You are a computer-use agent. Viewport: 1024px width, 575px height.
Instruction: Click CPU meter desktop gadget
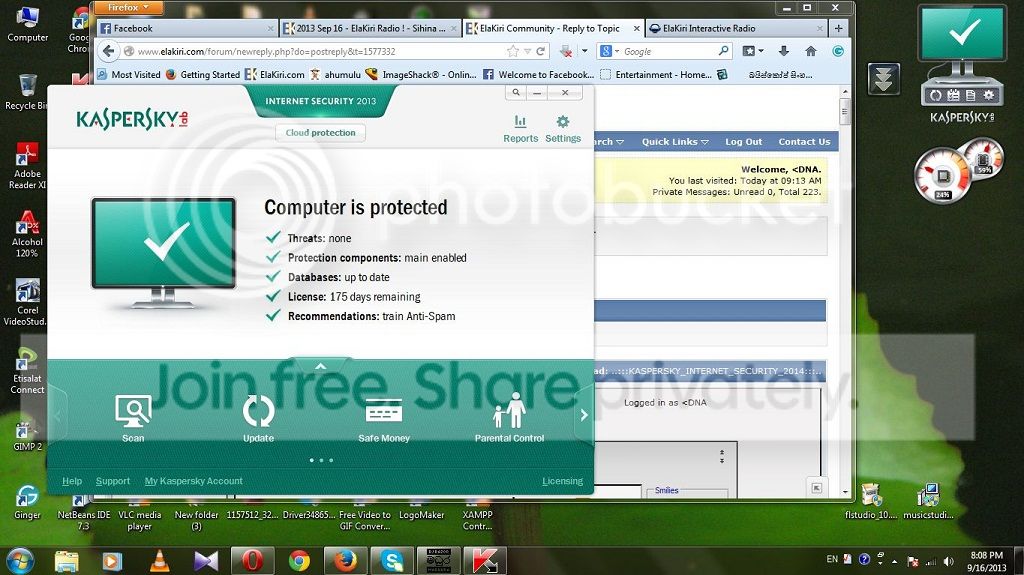[x=959, y=170]
